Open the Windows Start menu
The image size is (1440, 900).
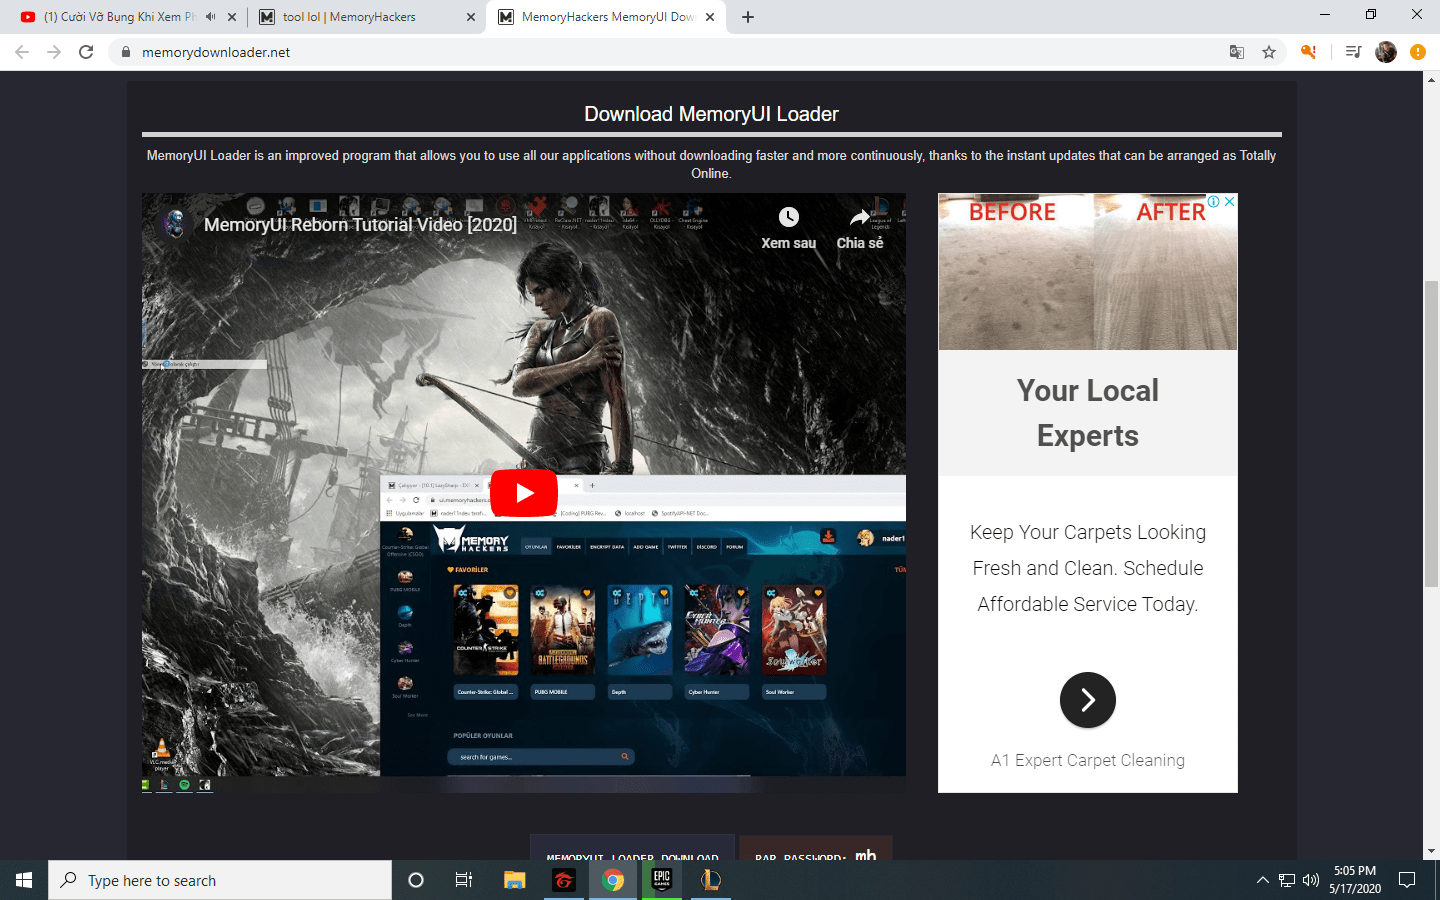(x=24, y=880)
